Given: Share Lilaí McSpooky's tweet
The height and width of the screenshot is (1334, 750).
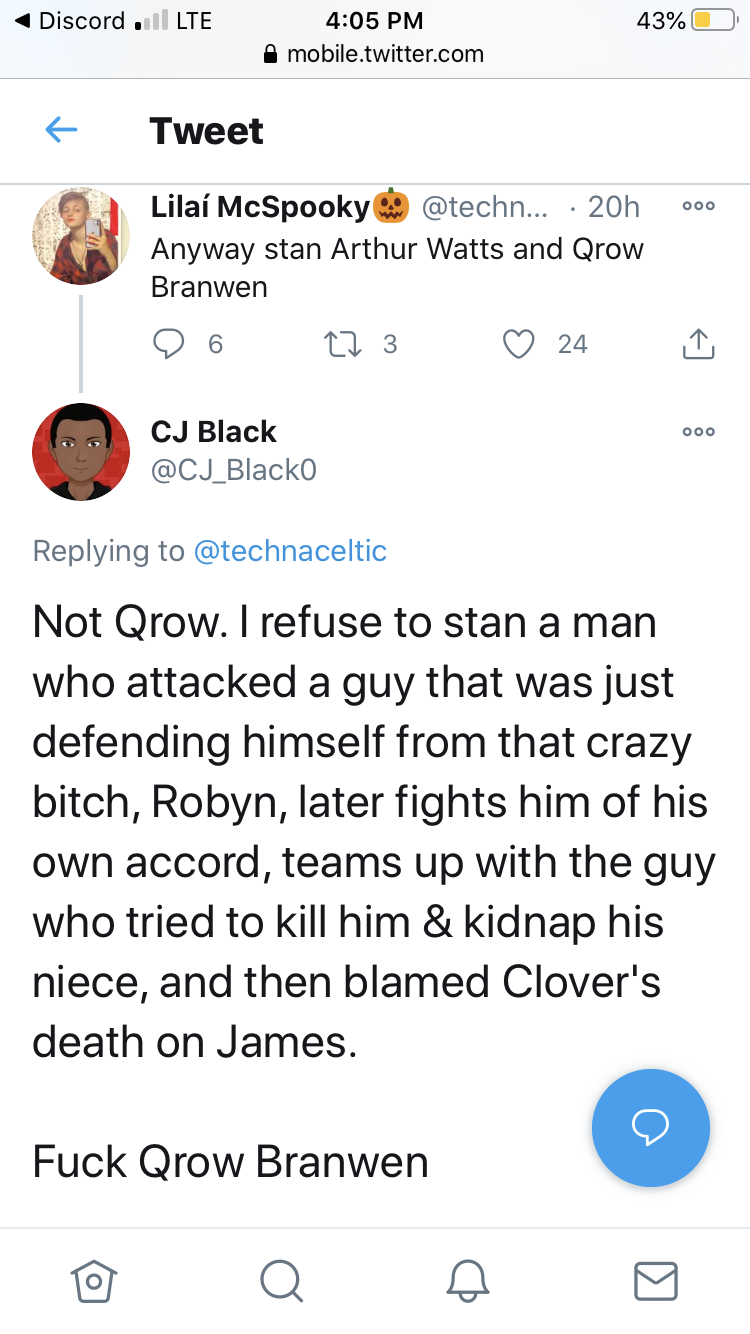Looking at the screenshot, I should click(698, 343).
